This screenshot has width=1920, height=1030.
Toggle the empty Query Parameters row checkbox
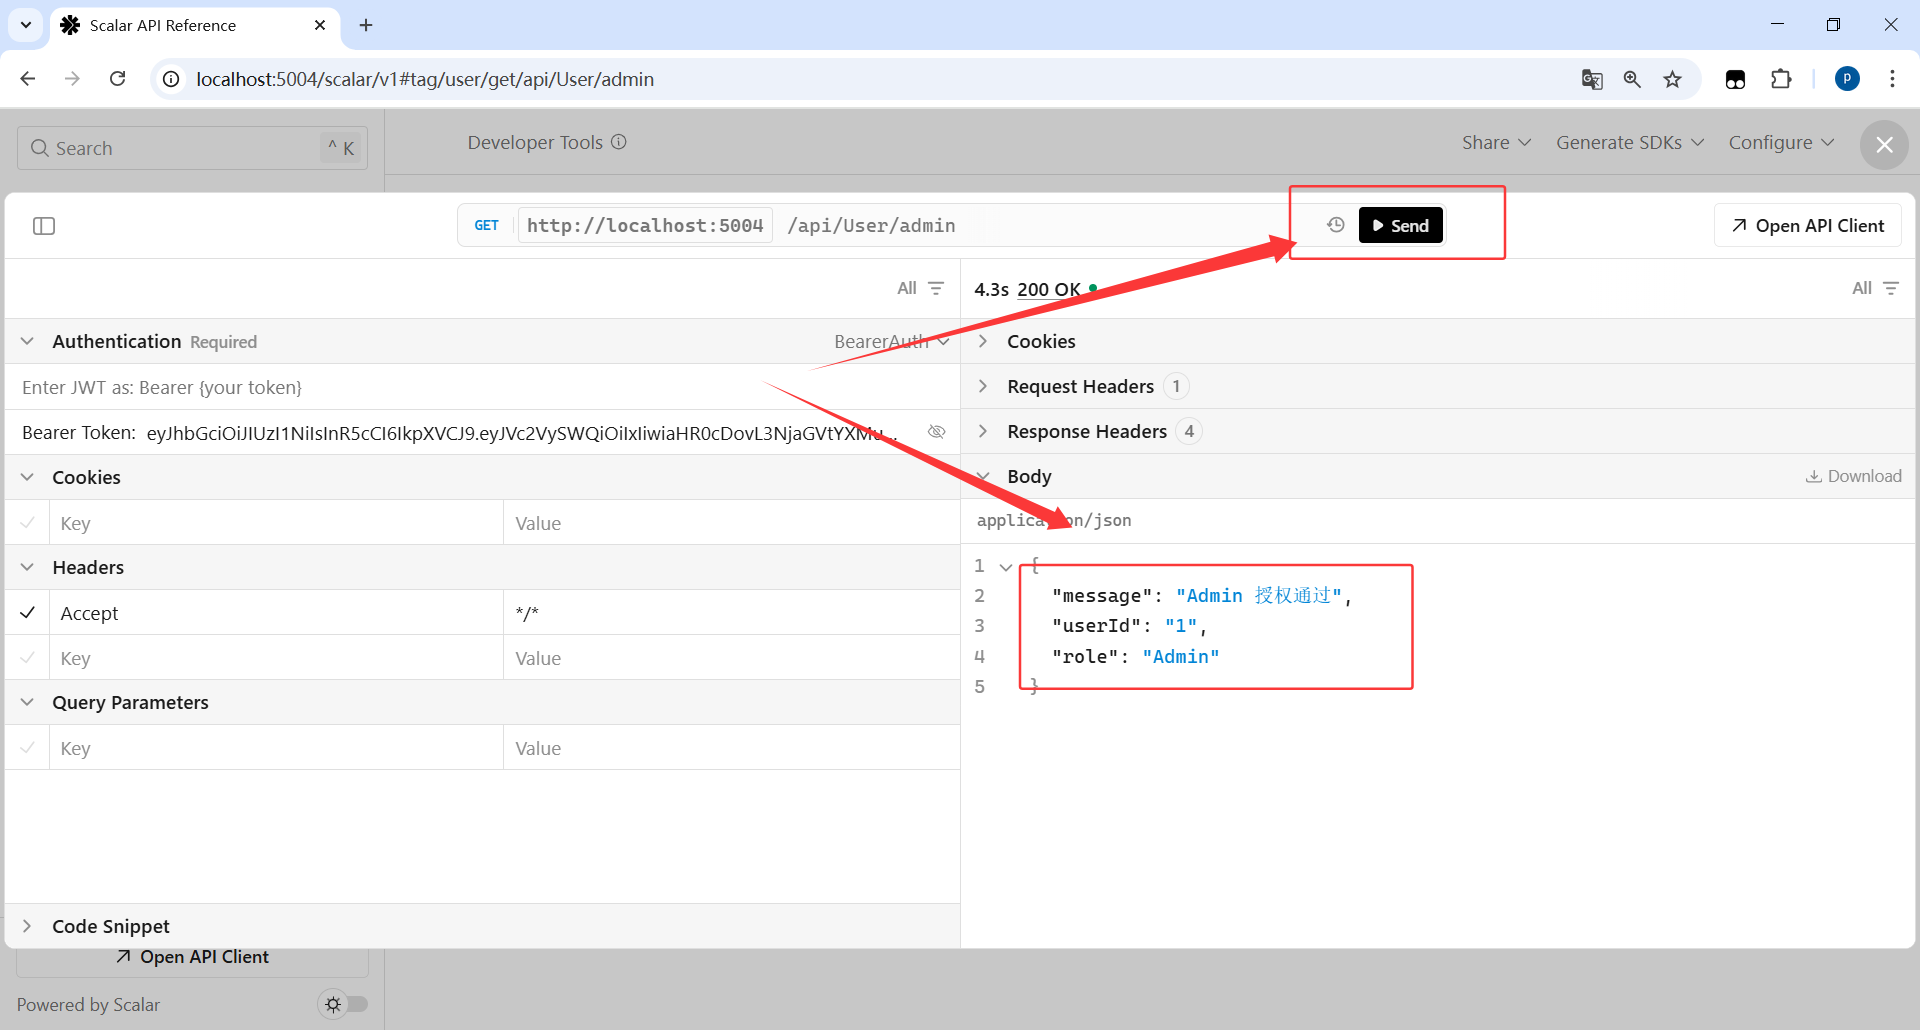click(27, 747)
